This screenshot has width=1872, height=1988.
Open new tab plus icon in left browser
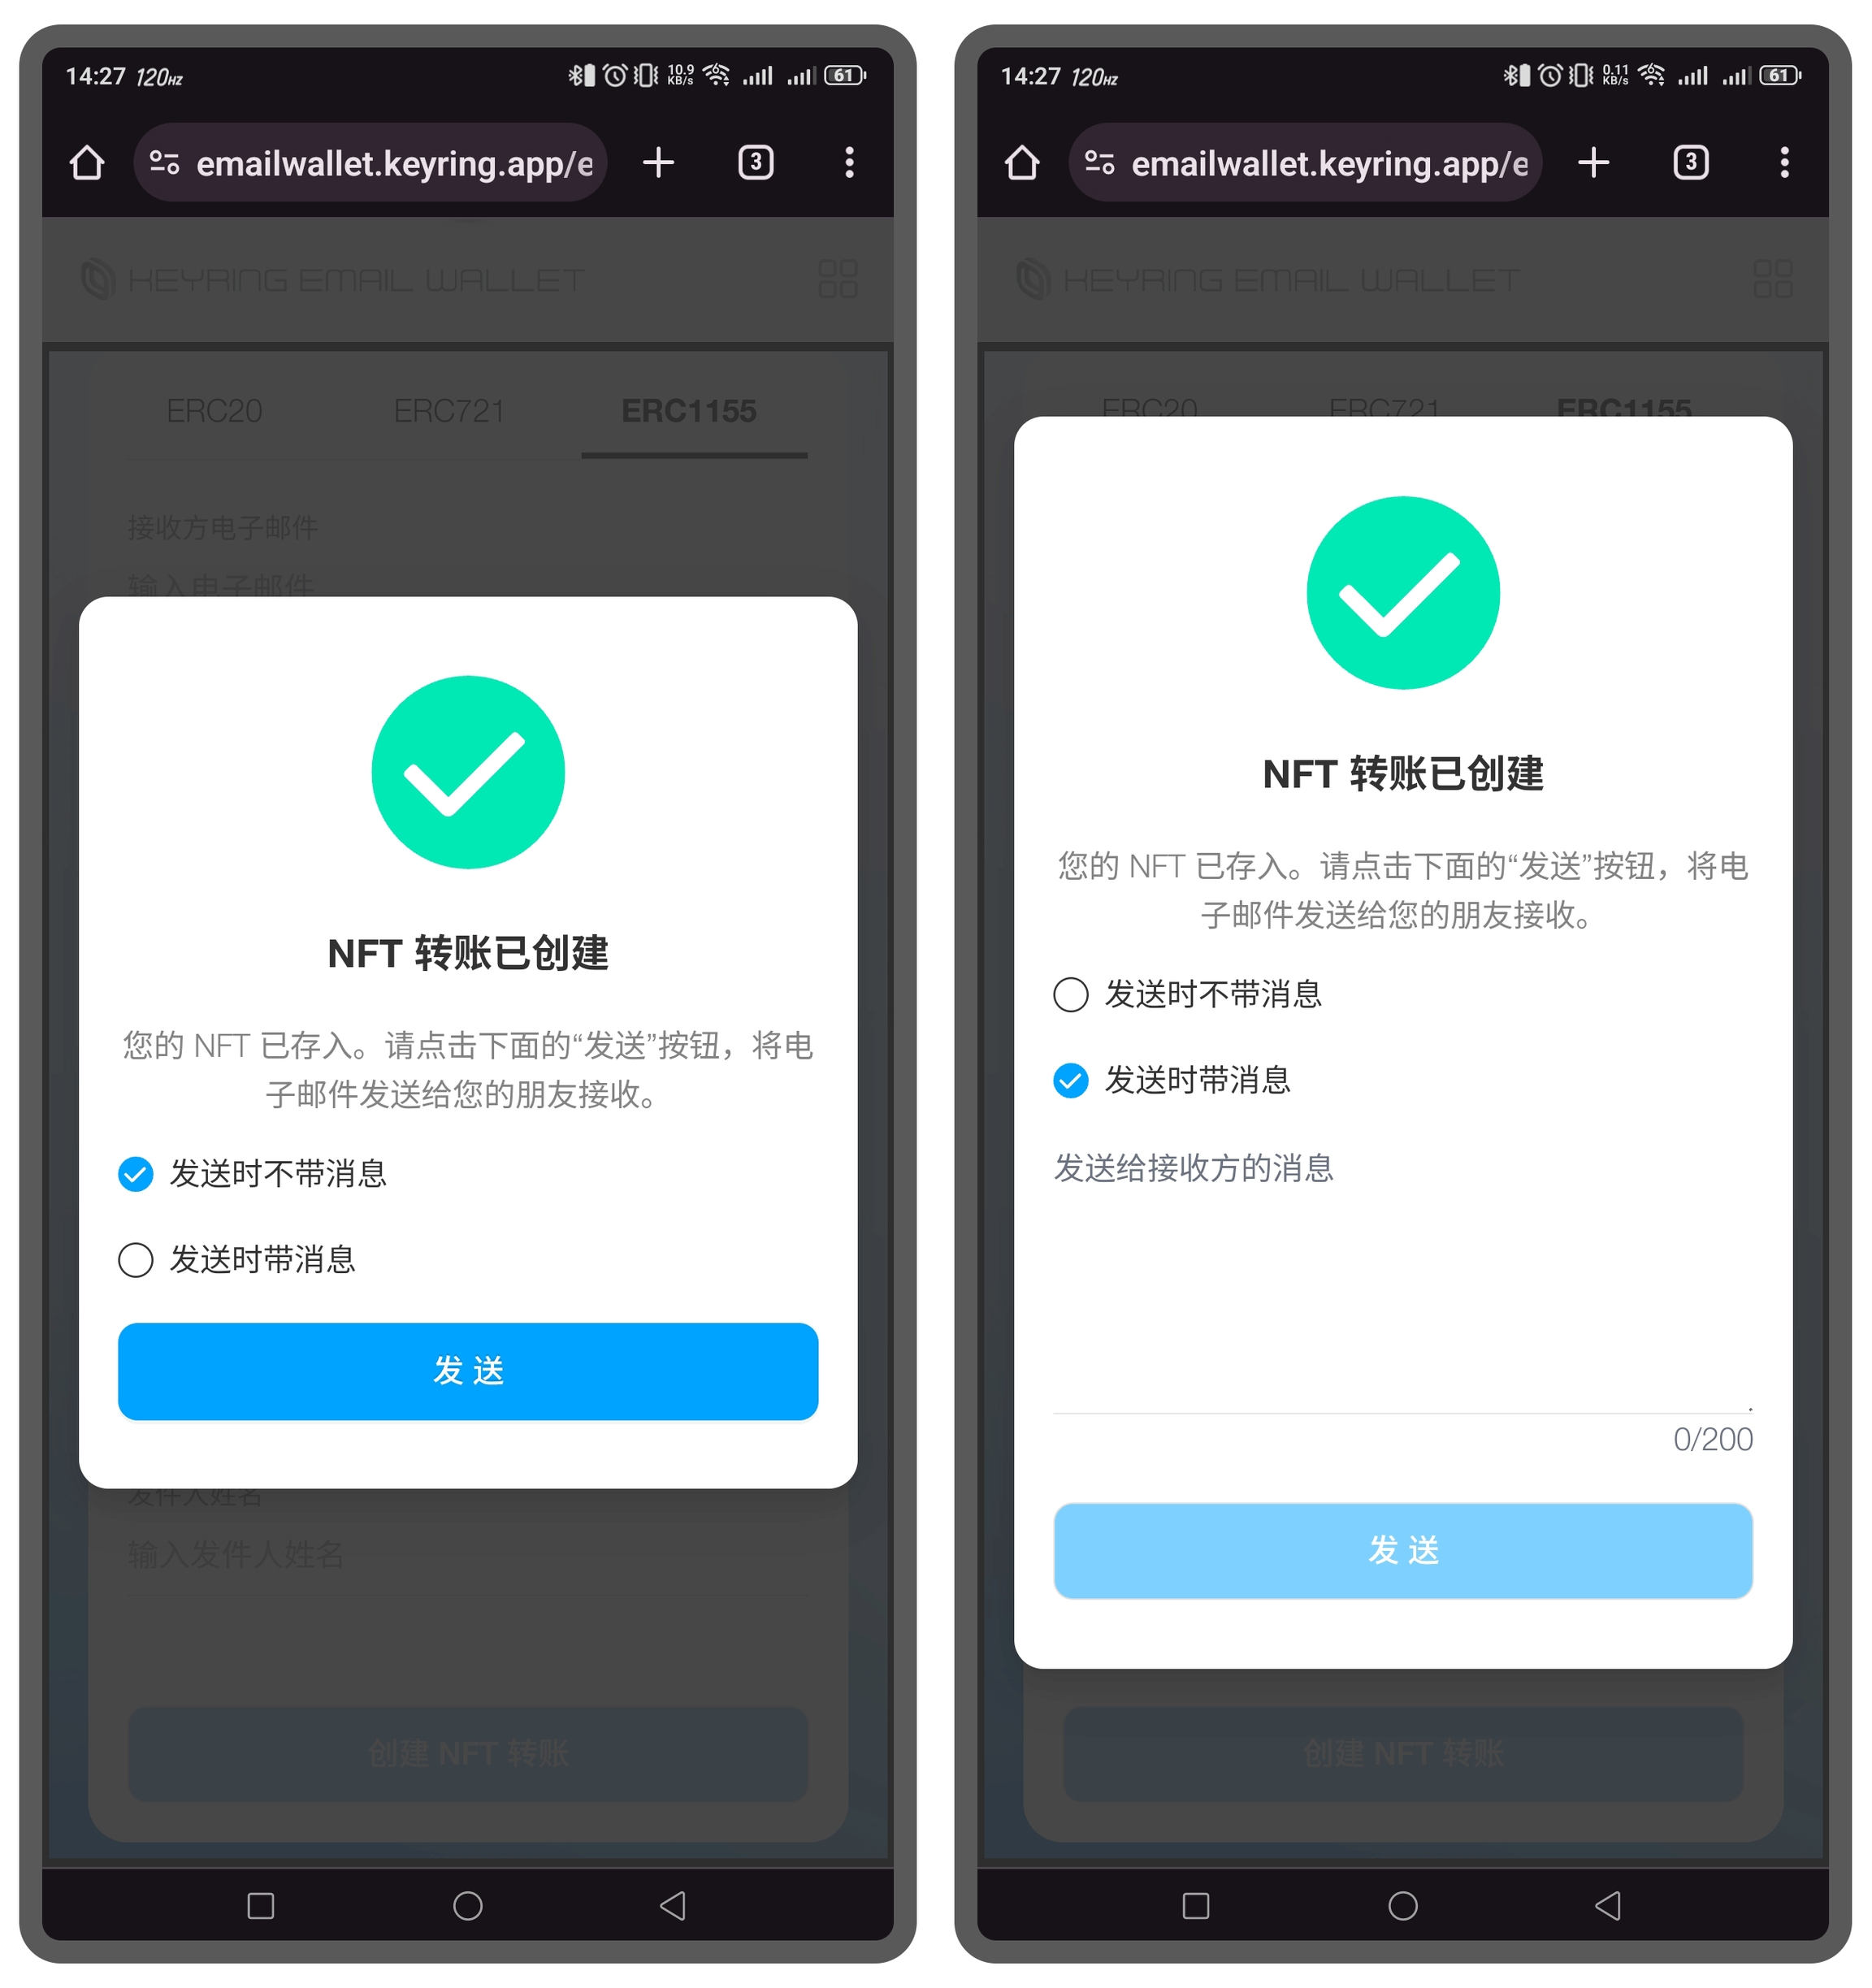tap(658, 162)
